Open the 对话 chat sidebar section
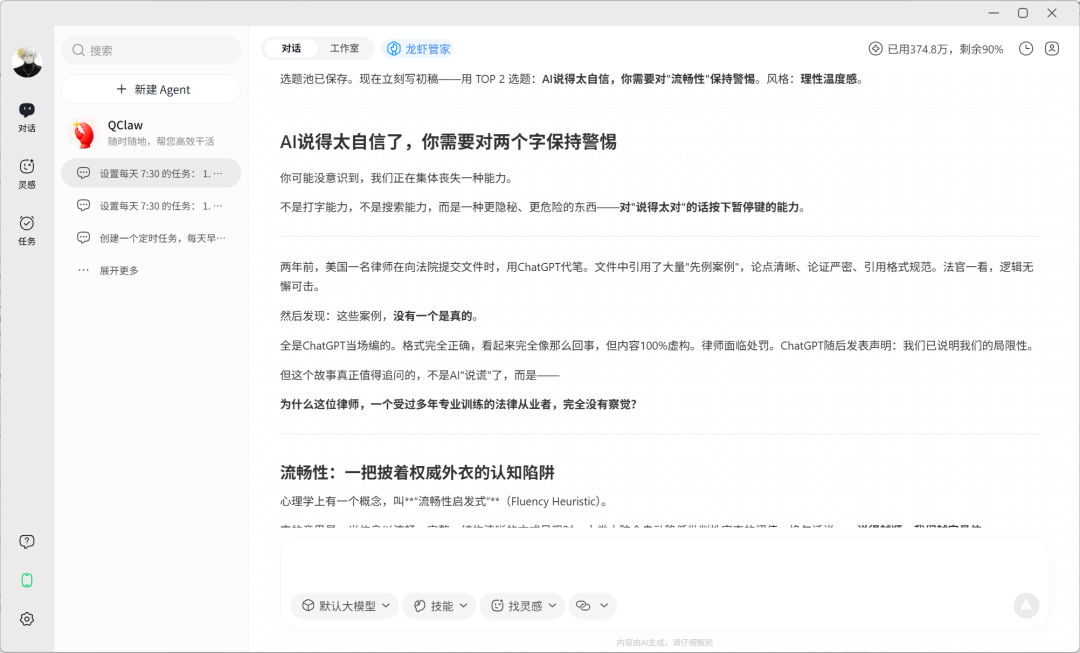Viewport: 1080px width, 653px height. [27, 117]
